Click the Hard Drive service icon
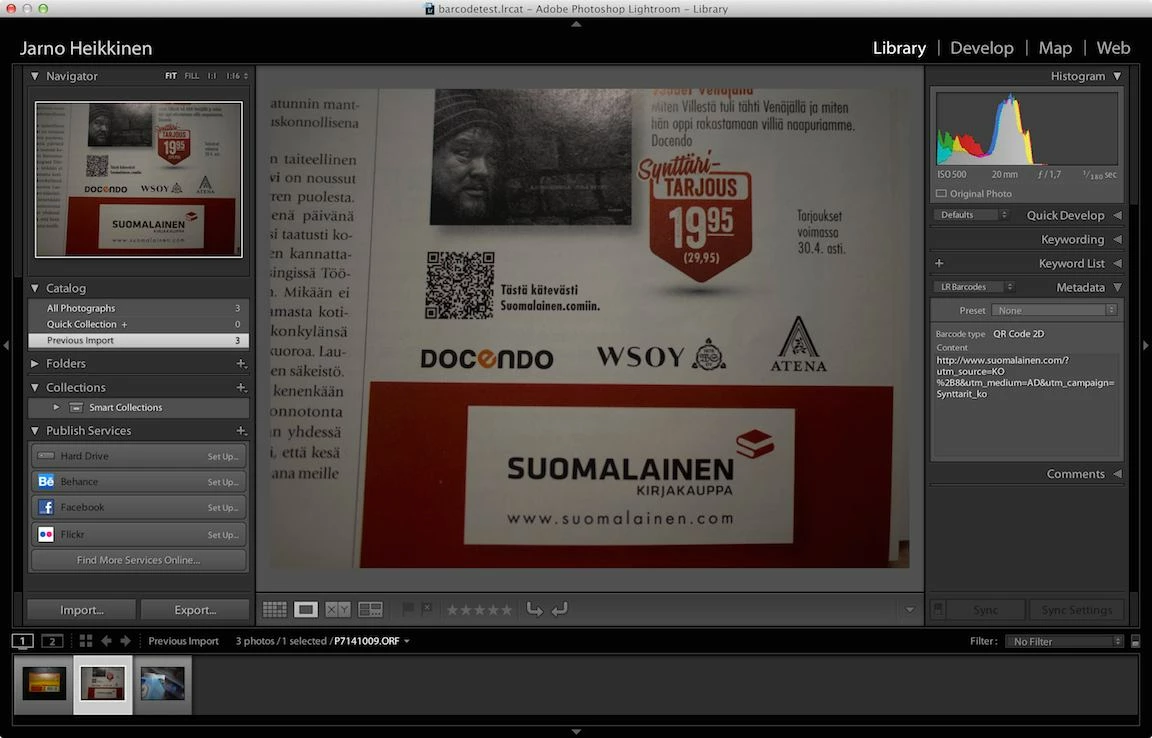 (x=46, y=456)
